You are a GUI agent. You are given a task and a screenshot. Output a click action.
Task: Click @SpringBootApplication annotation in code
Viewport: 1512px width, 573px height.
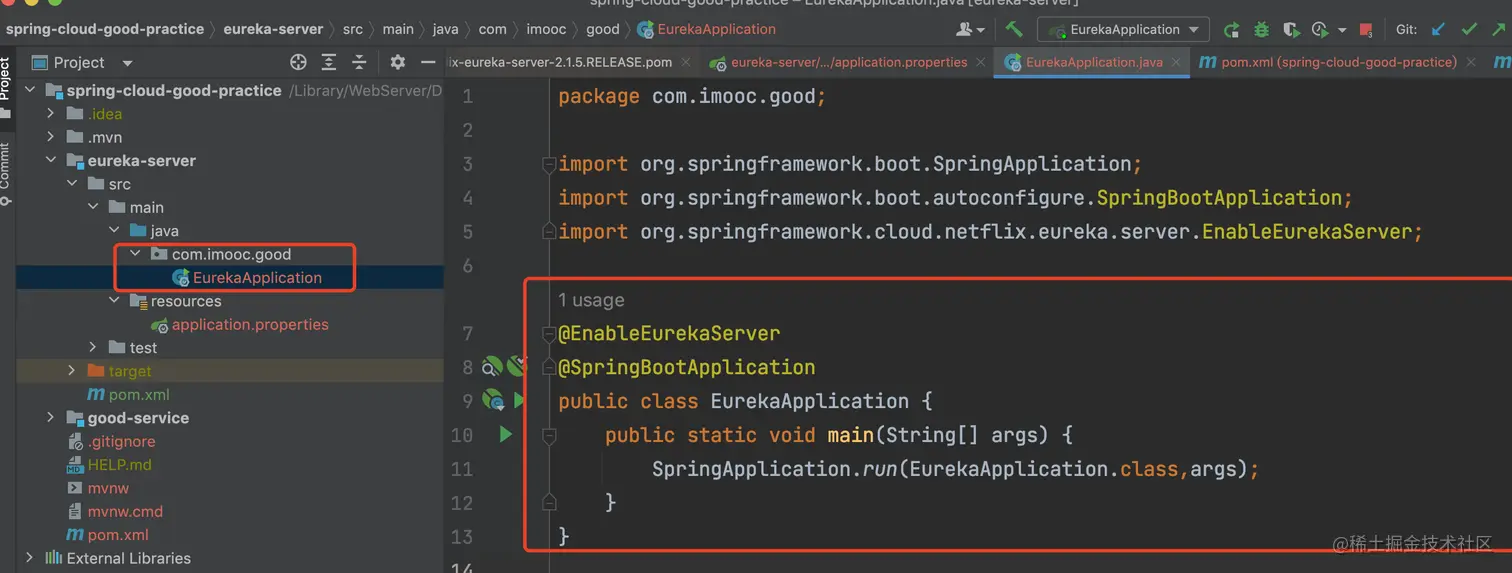tap(687, 367)
